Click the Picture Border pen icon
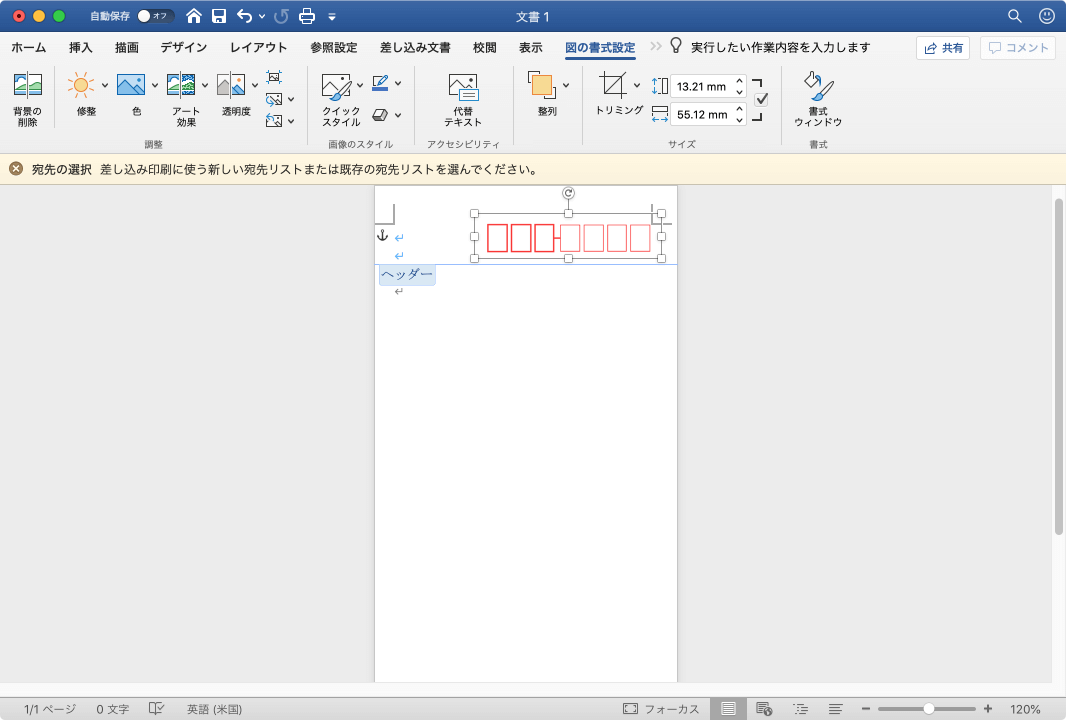The image size is (1066, 720). tap(381, 83)
